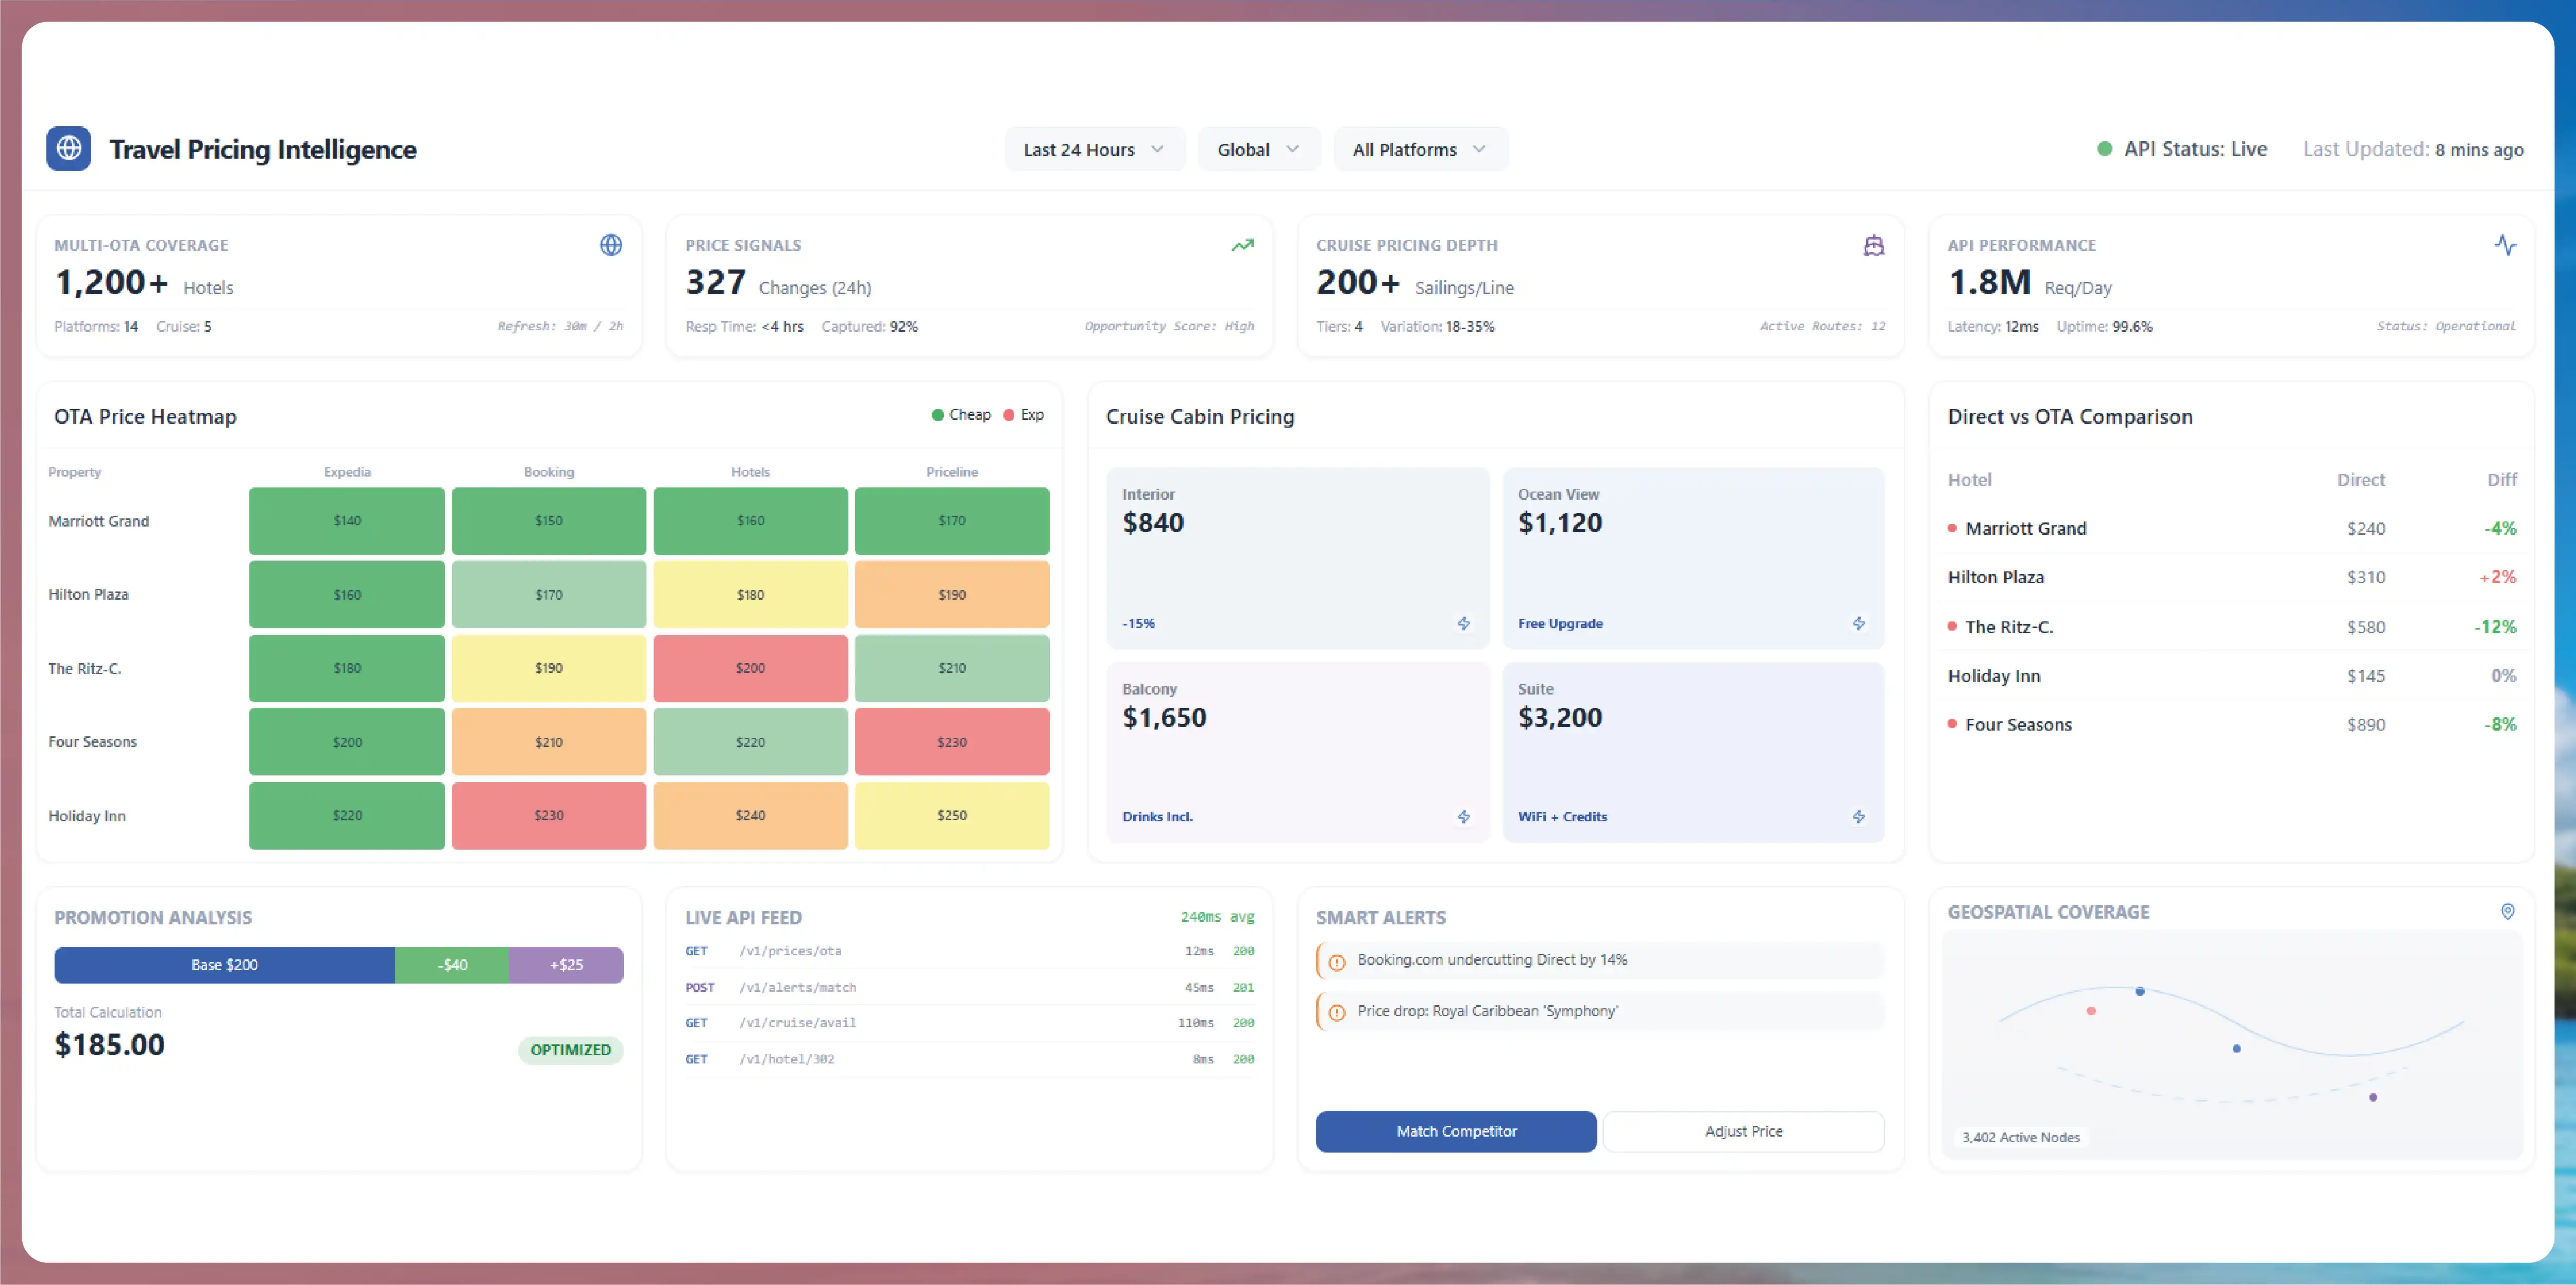Image resolution: width=2576 pixels, height=1285 pixels.
Task: Click the green -$40 promotion bar segment
Action: [x=452, y=965]
